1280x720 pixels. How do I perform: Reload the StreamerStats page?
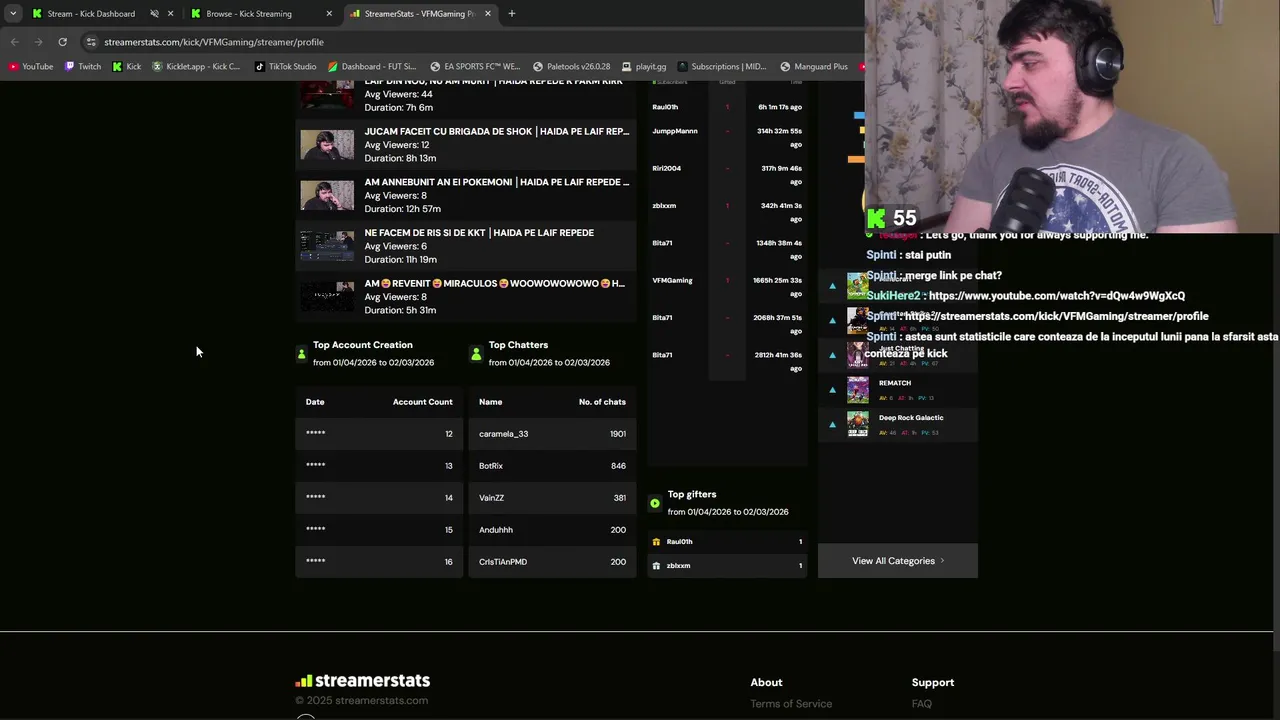(62, 42)
